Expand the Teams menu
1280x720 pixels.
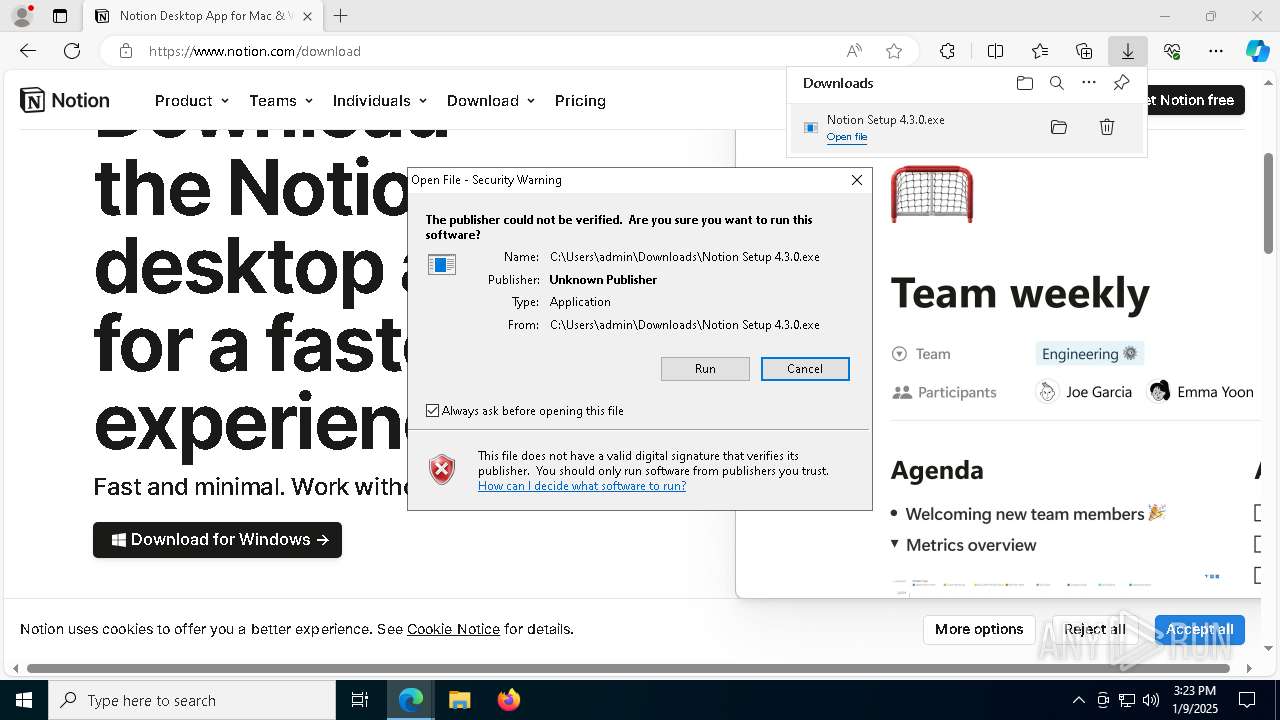(x=281, y=101)
